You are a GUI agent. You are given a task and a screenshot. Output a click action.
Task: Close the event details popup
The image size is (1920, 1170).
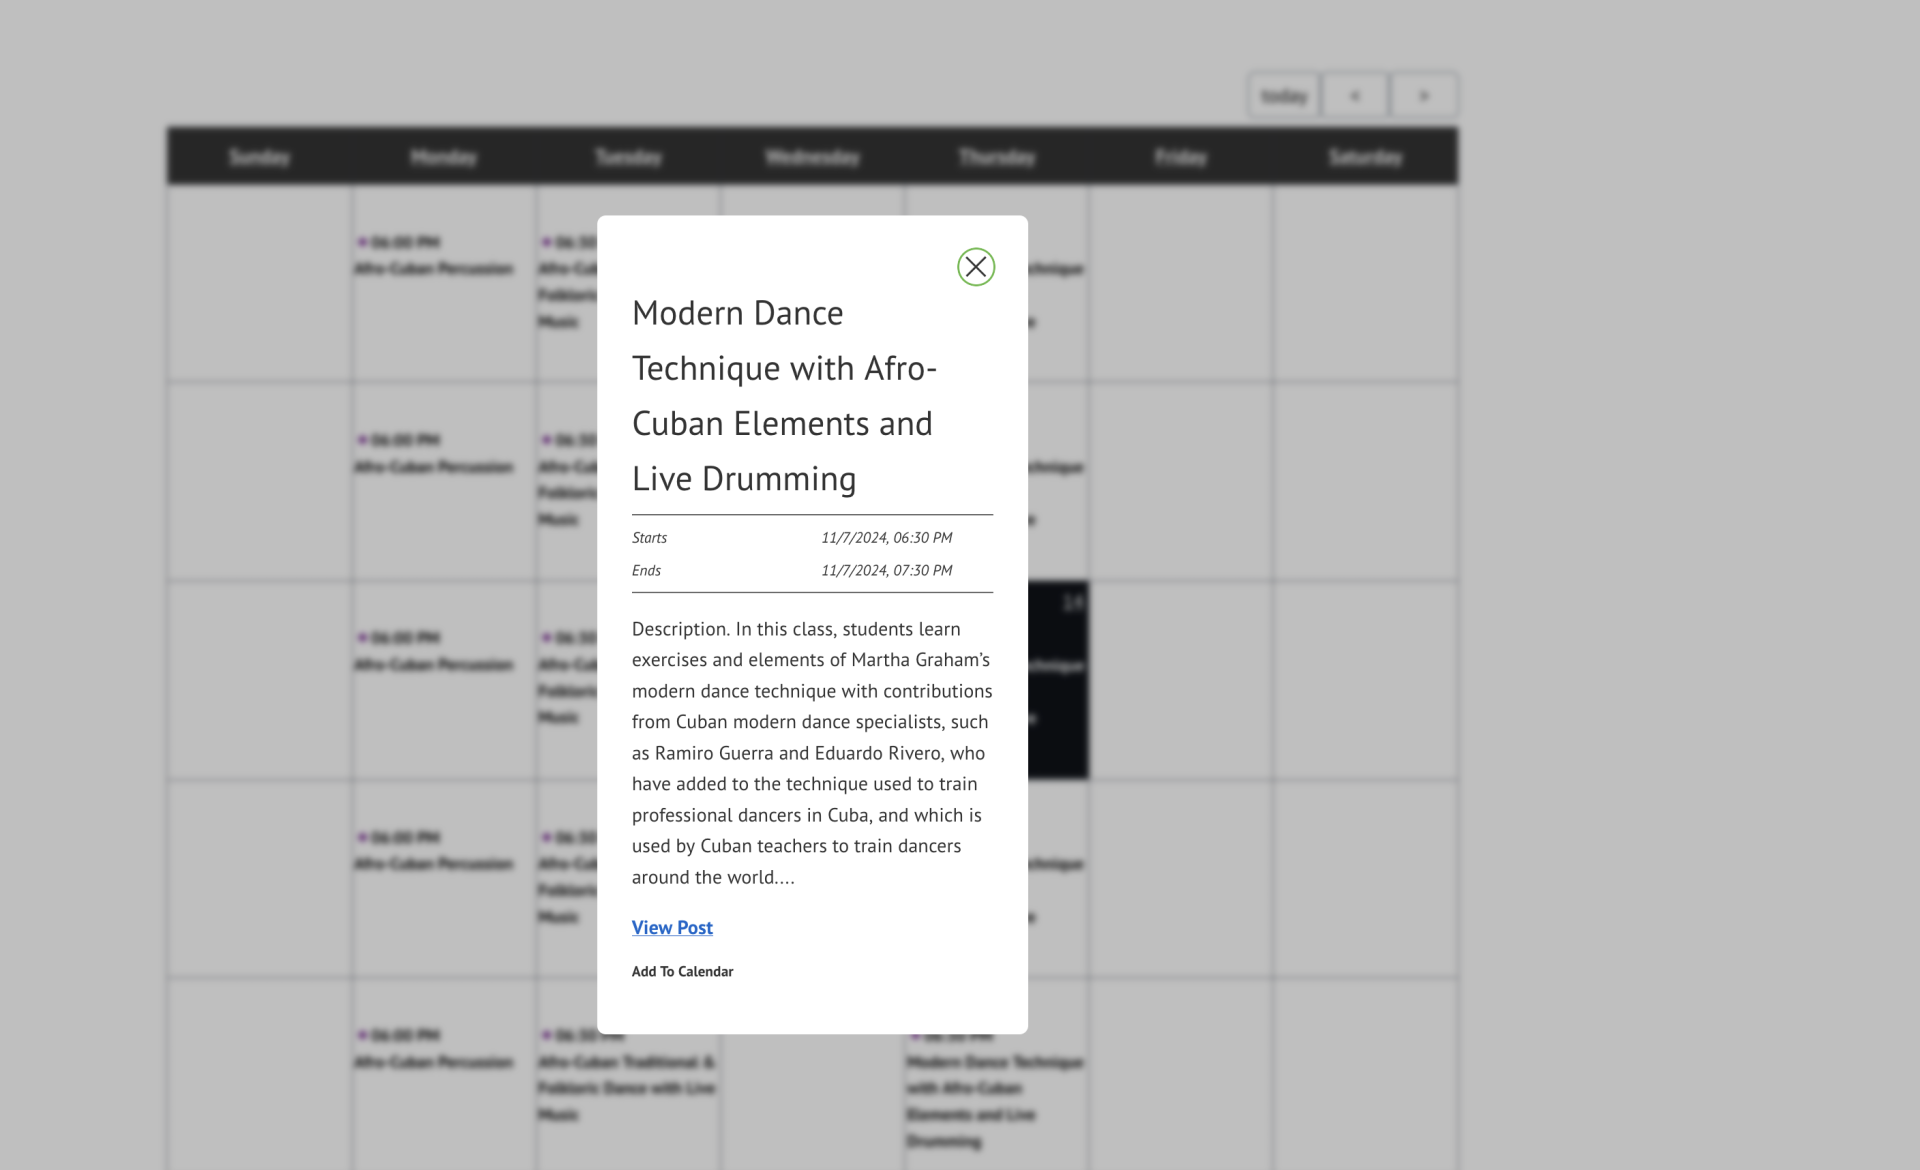[x=975, y=266]
